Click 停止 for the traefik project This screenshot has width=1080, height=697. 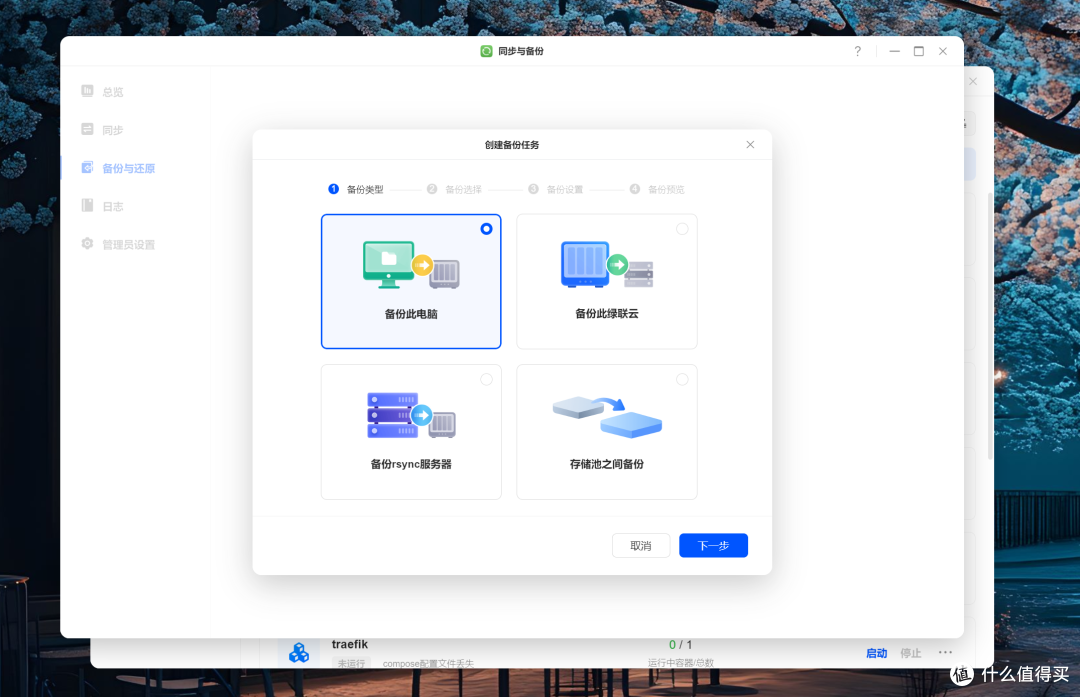(911, 653)
